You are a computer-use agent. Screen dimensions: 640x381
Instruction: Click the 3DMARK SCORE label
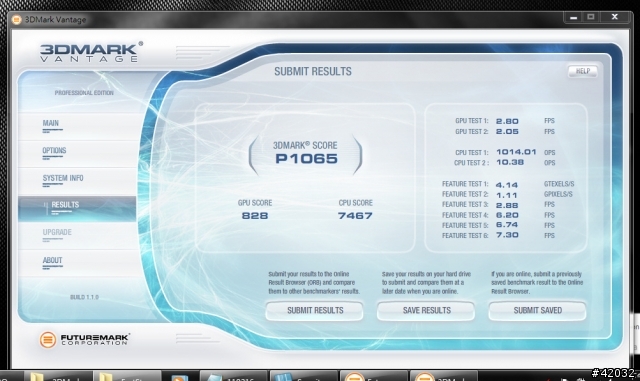(x=305, y=145)
